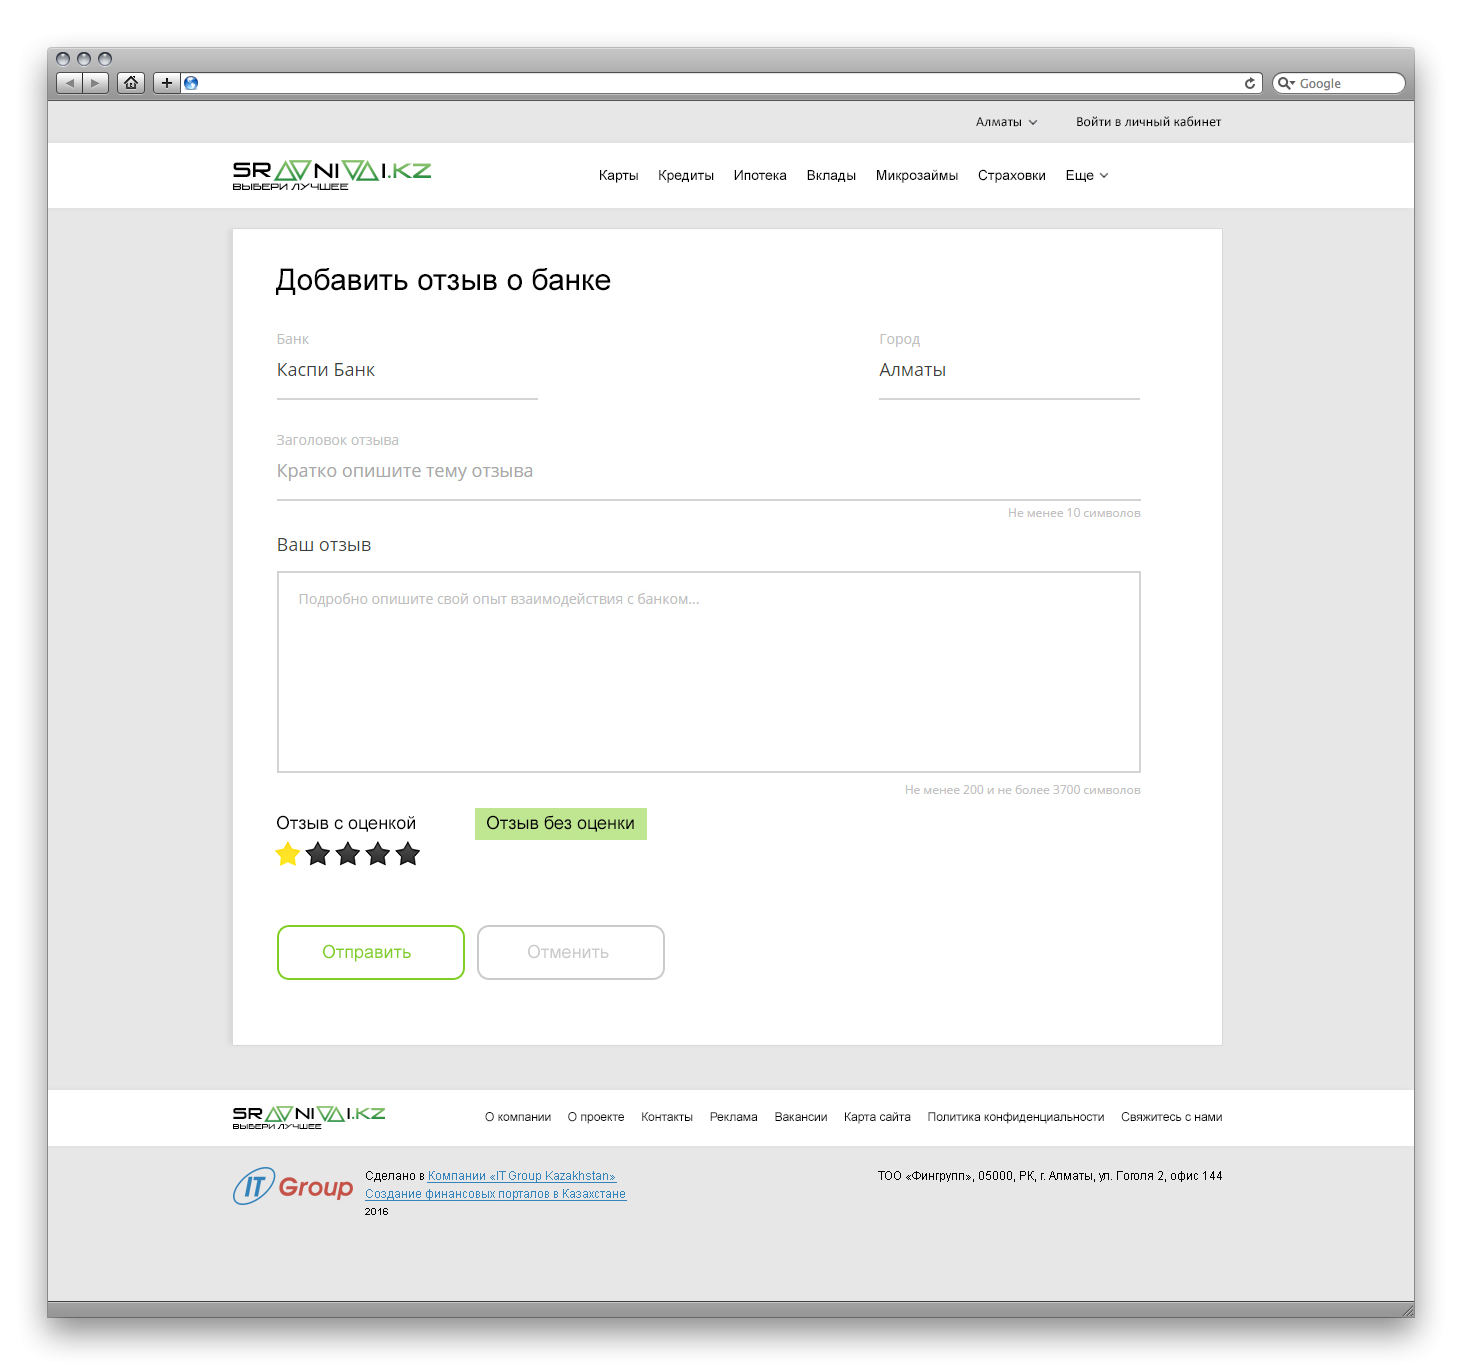Screen dimensions: 1462x1365
Task: Click Войти в личный кабинет link
Action: (1149, 122)
